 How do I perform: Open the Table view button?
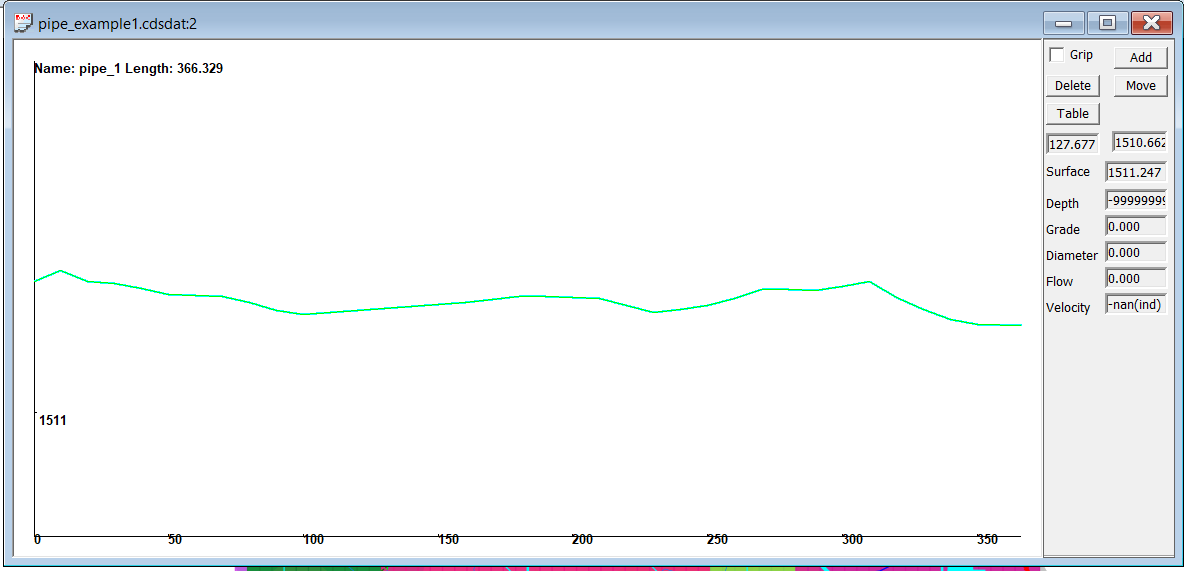[1073, 113]
